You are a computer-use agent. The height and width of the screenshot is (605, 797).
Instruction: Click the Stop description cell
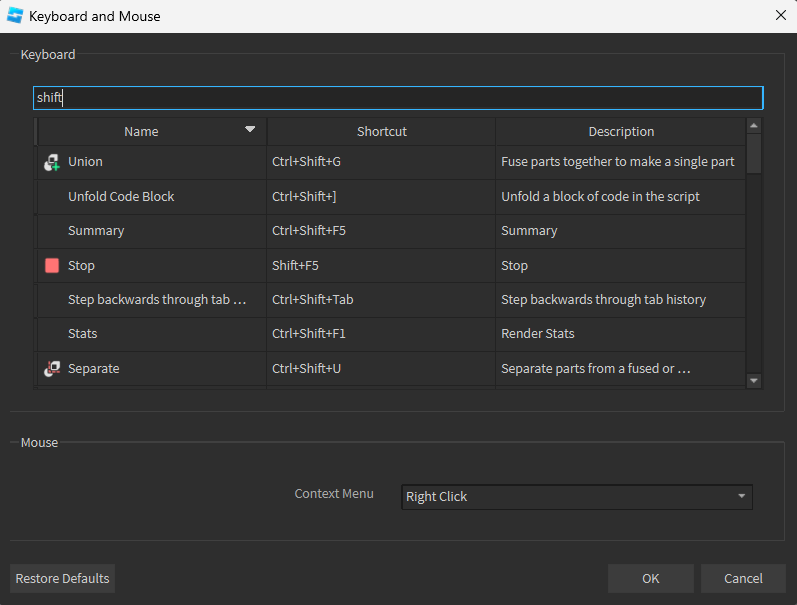tap(621, 265)
